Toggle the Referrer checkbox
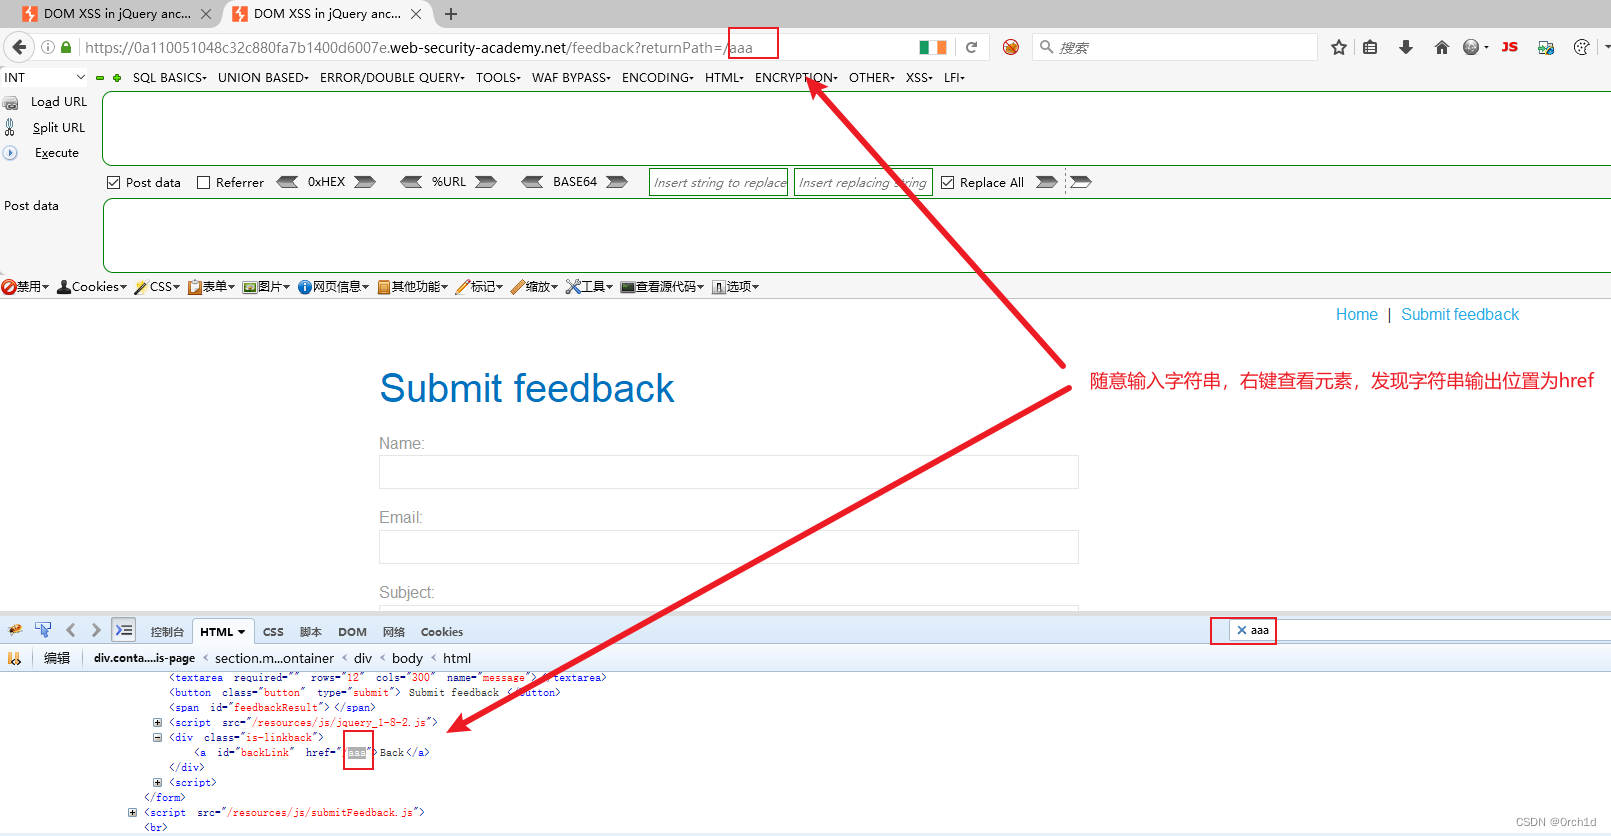The image size is (1611, 836). (204, 182)
